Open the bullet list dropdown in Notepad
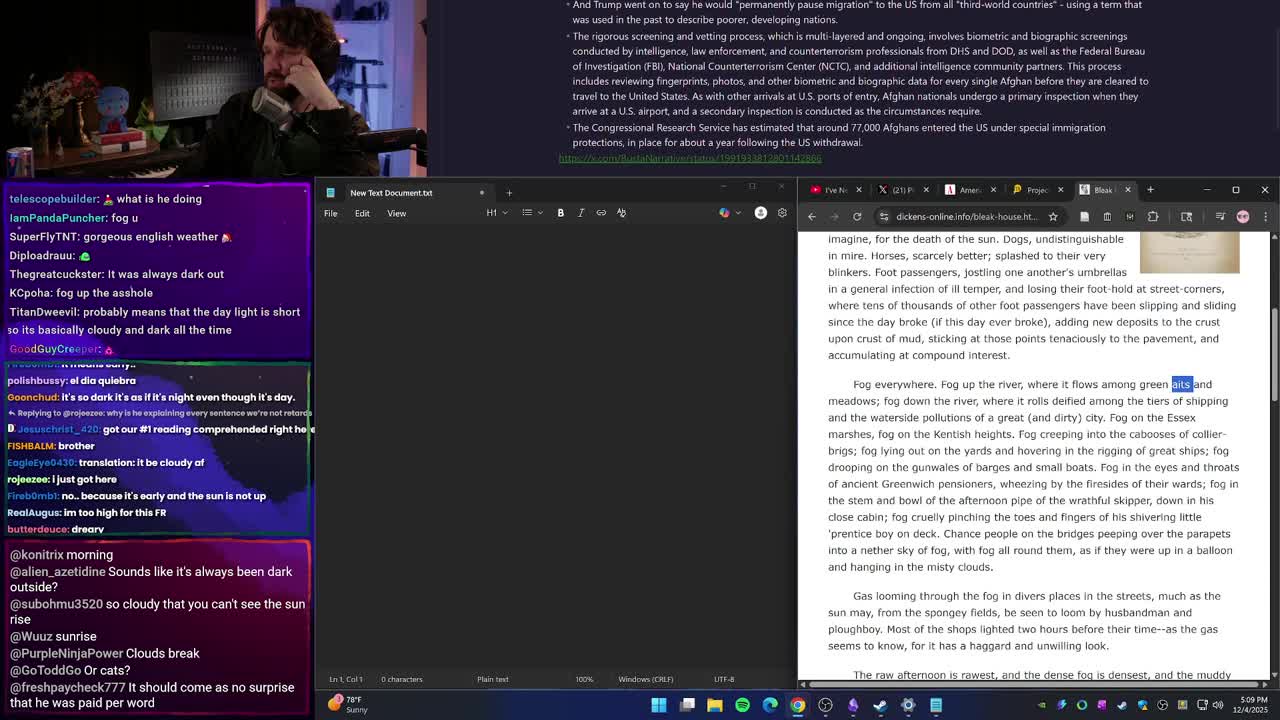Screen dimensions: 1280x720 click(x=532, y=213)
